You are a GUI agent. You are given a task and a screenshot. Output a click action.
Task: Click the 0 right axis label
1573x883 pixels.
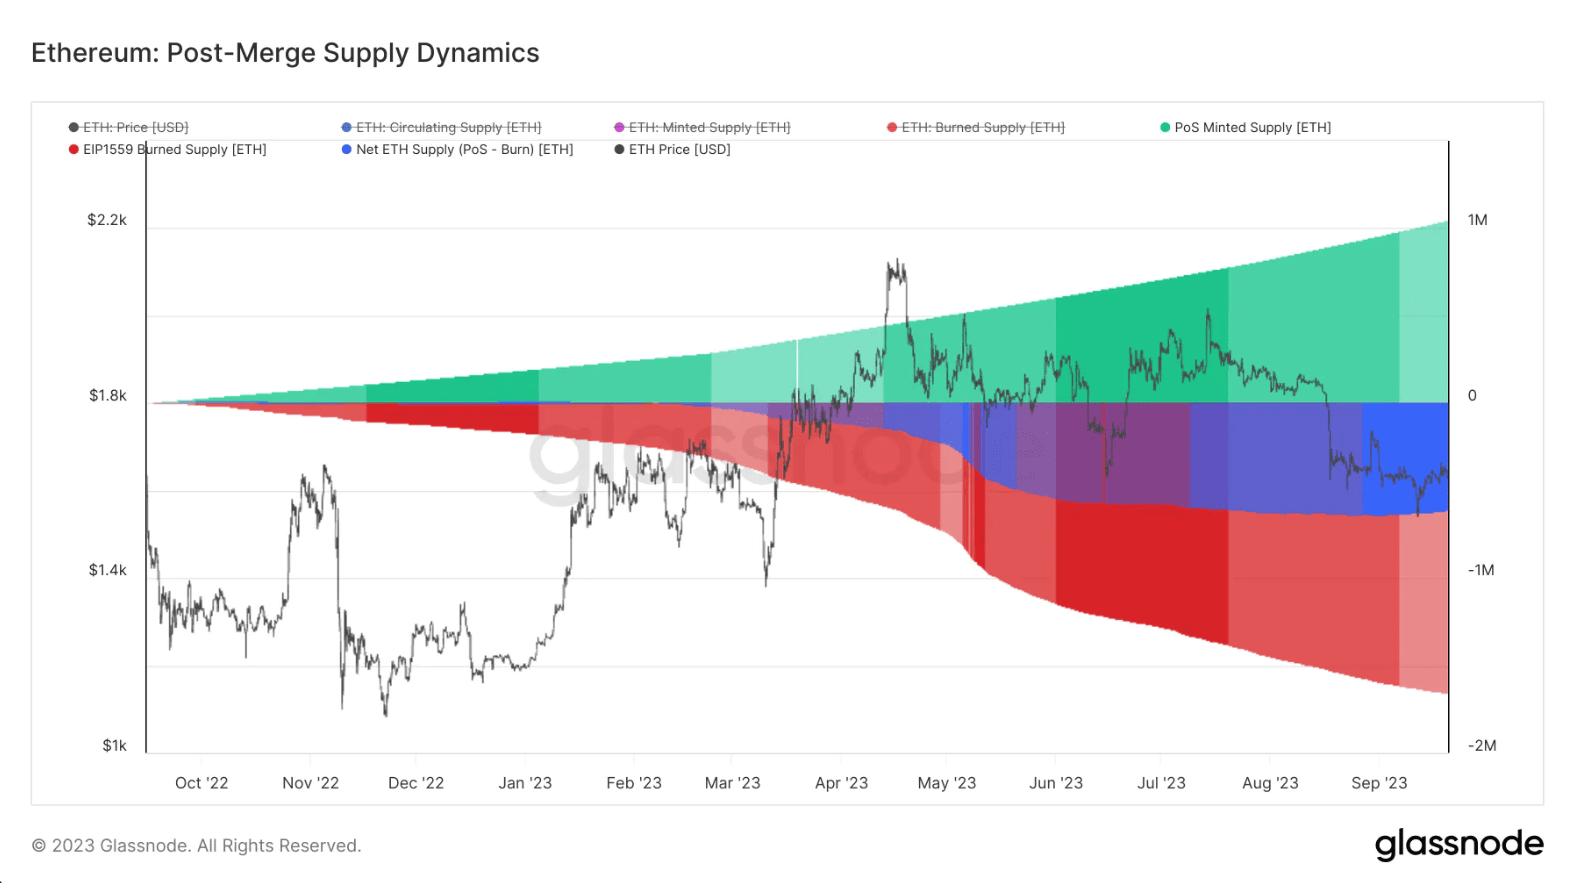click(x=1472, y=395)
